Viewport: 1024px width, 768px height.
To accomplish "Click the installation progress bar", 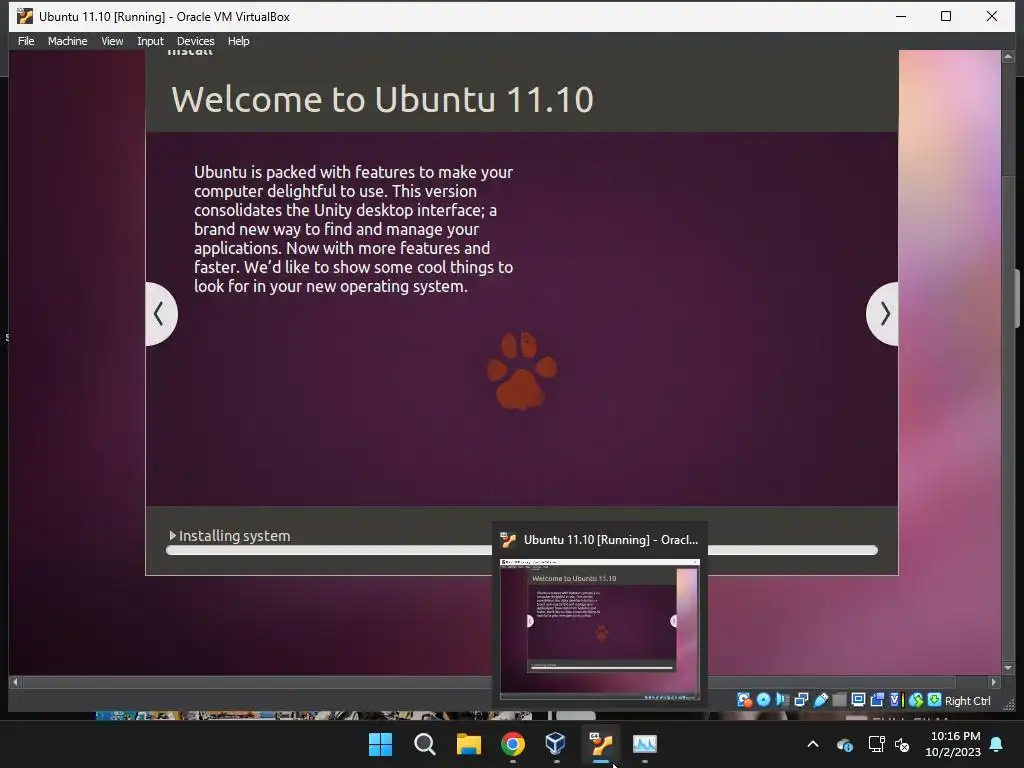I will pyautogui.click(x=521, y=551).
